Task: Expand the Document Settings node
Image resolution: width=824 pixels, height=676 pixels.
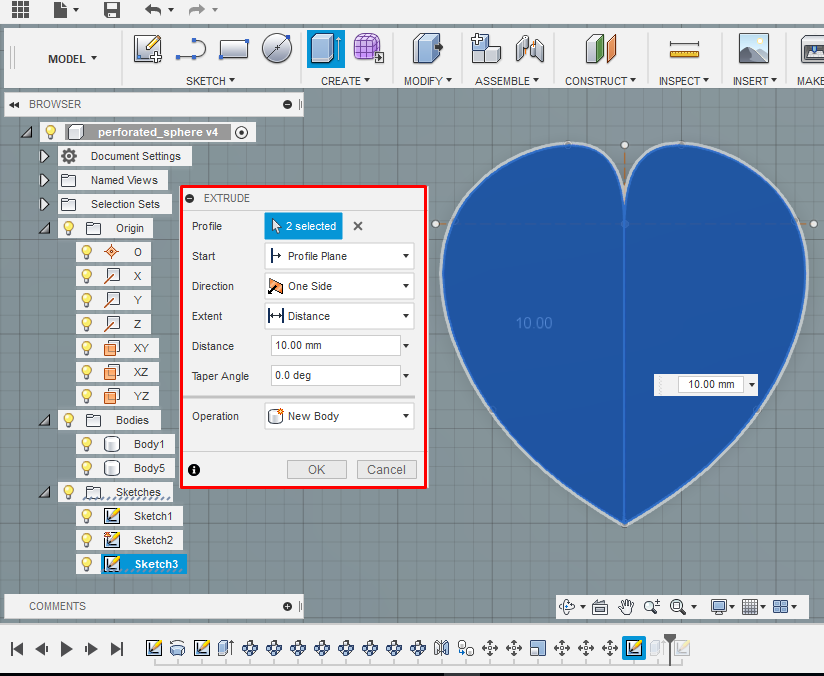Action: (x=44, y=156)
